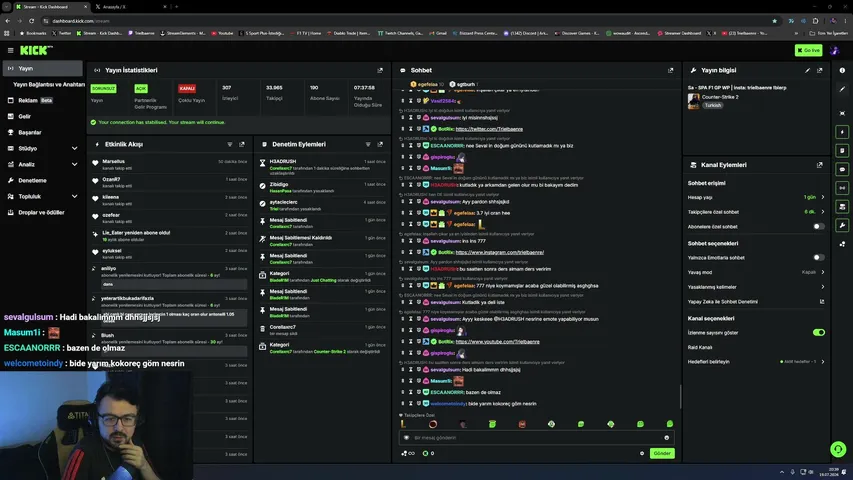Click the Counter-Strike 2 category thumbnail

pyautogui.click(x=694, y=101)
